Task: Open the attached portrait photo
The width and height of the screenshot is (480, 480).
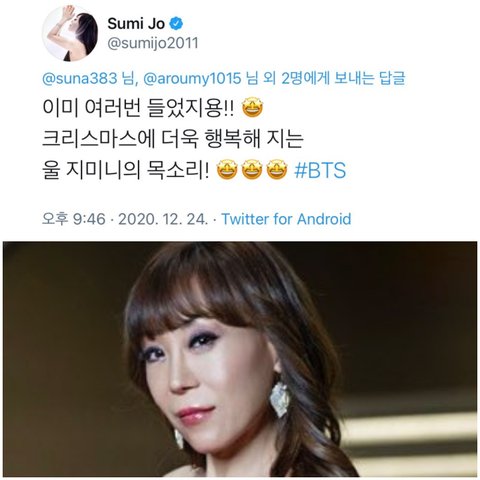Action: pos(240,359)
